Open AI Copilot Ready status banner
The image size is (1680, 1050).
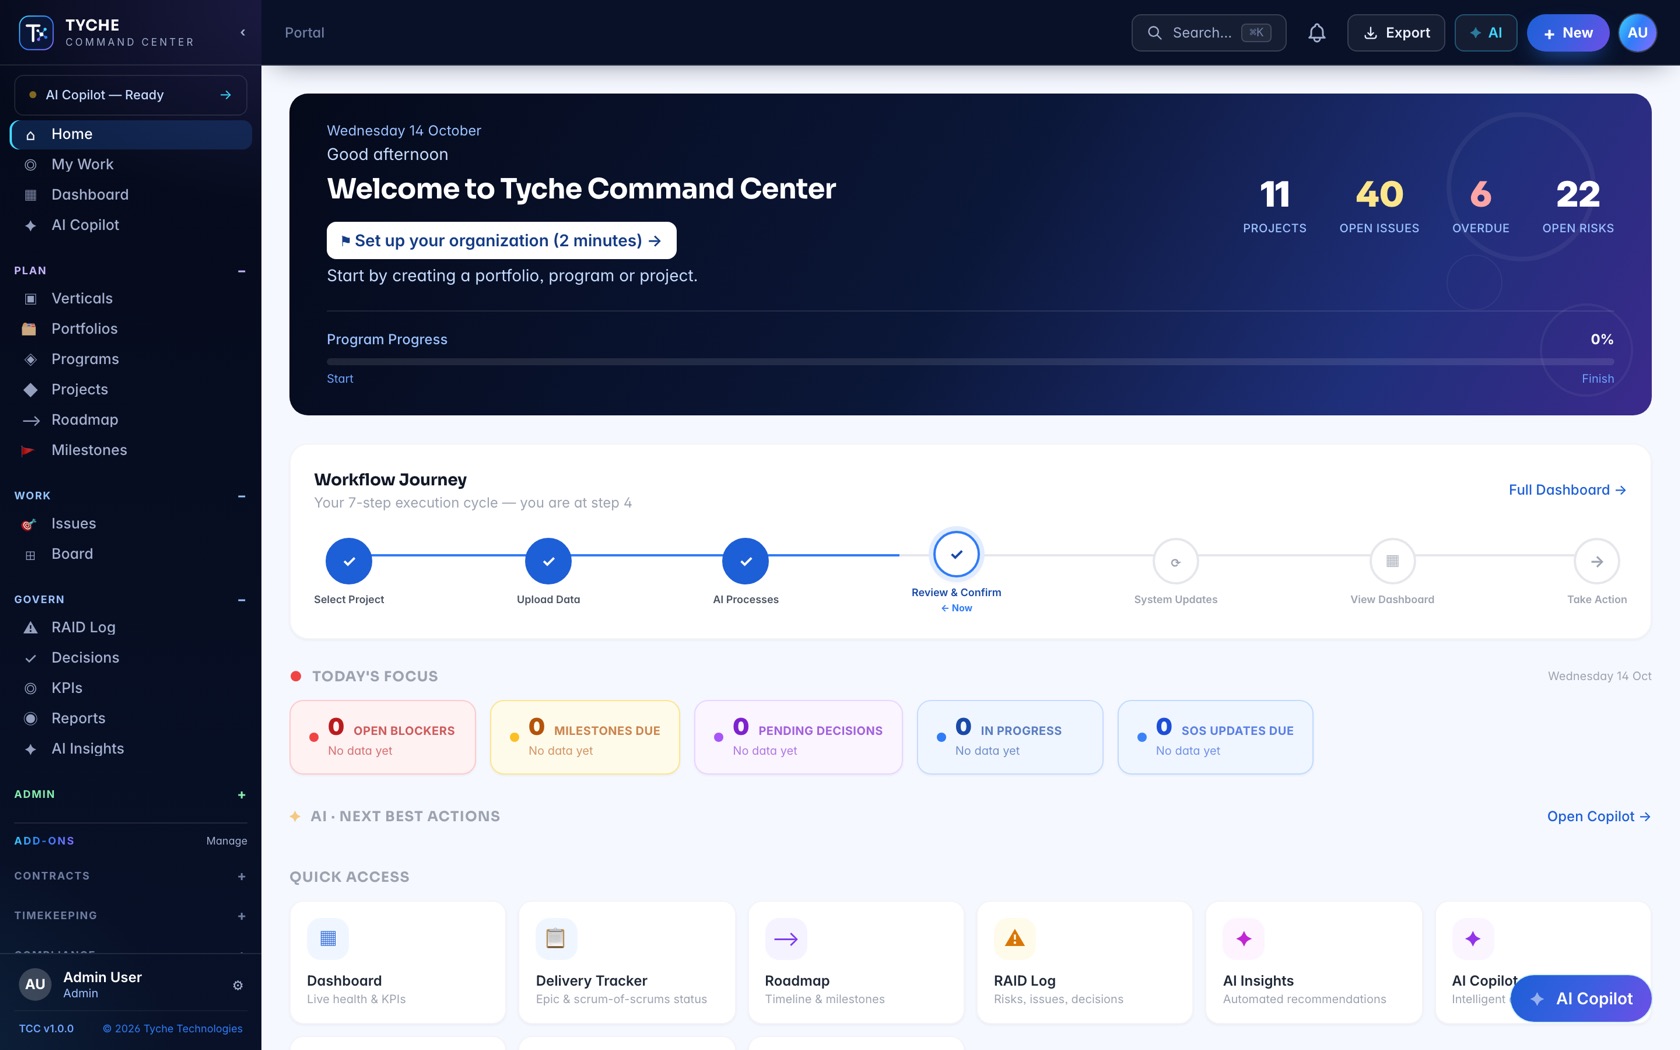click(x=131, y=95)
